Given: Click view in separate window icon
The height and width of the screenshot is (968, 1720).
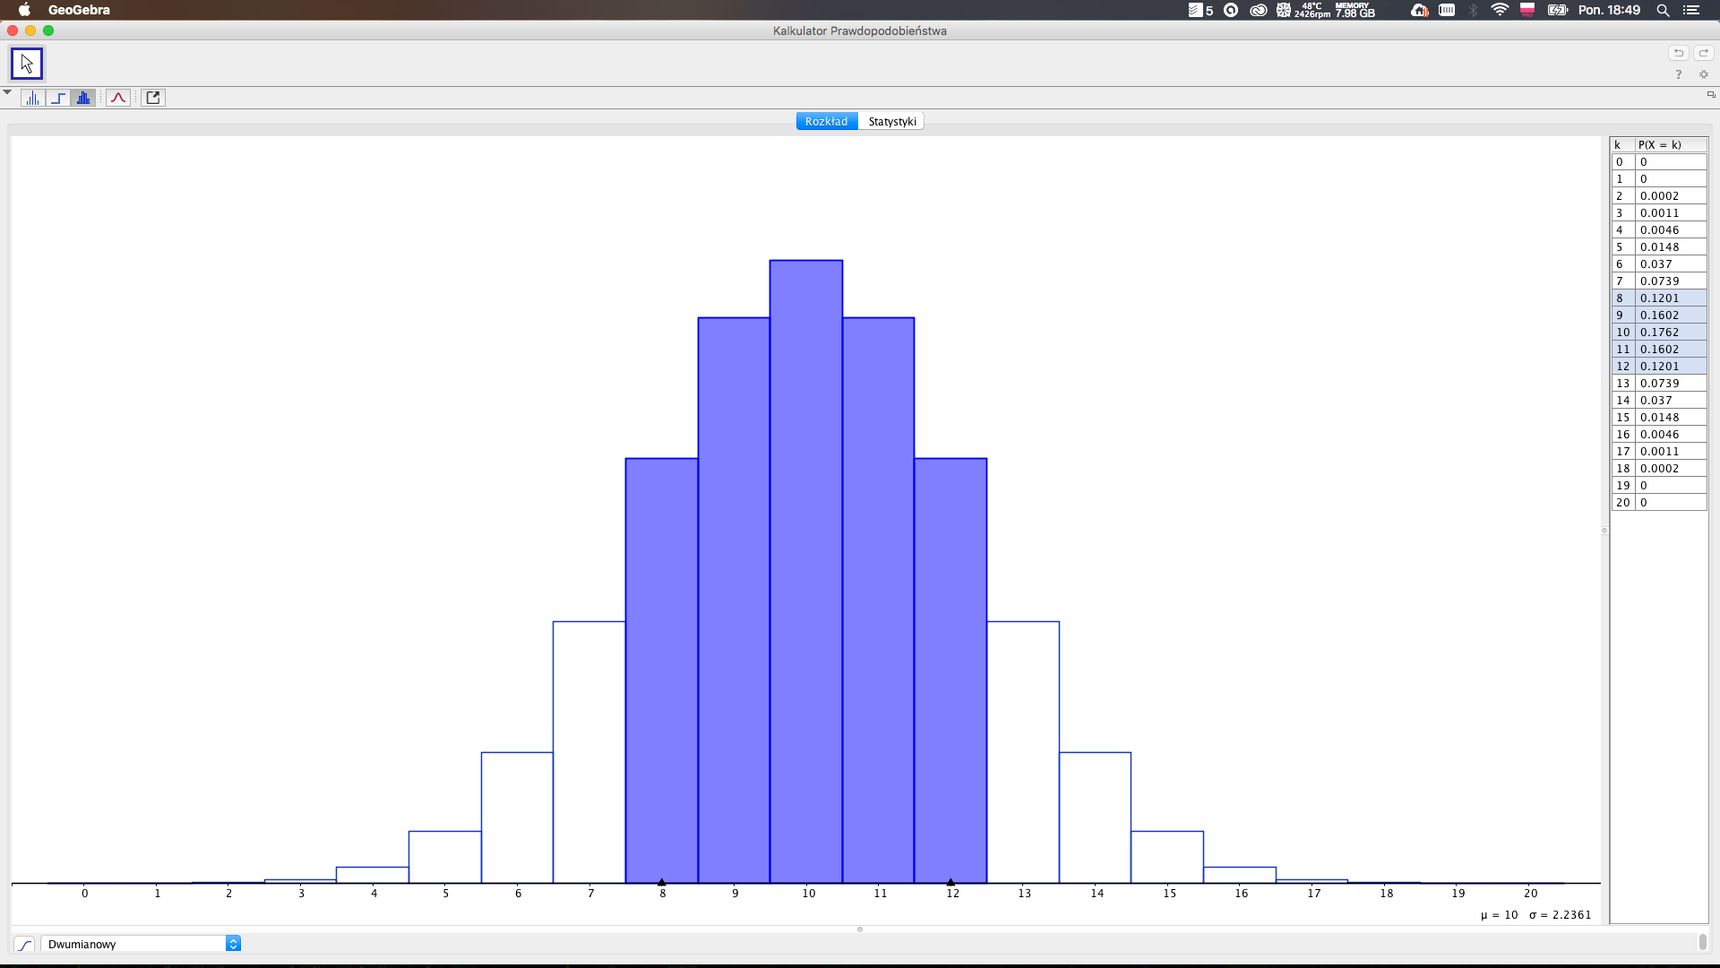Looking at the screenshot, I should tap(1711, 94).
